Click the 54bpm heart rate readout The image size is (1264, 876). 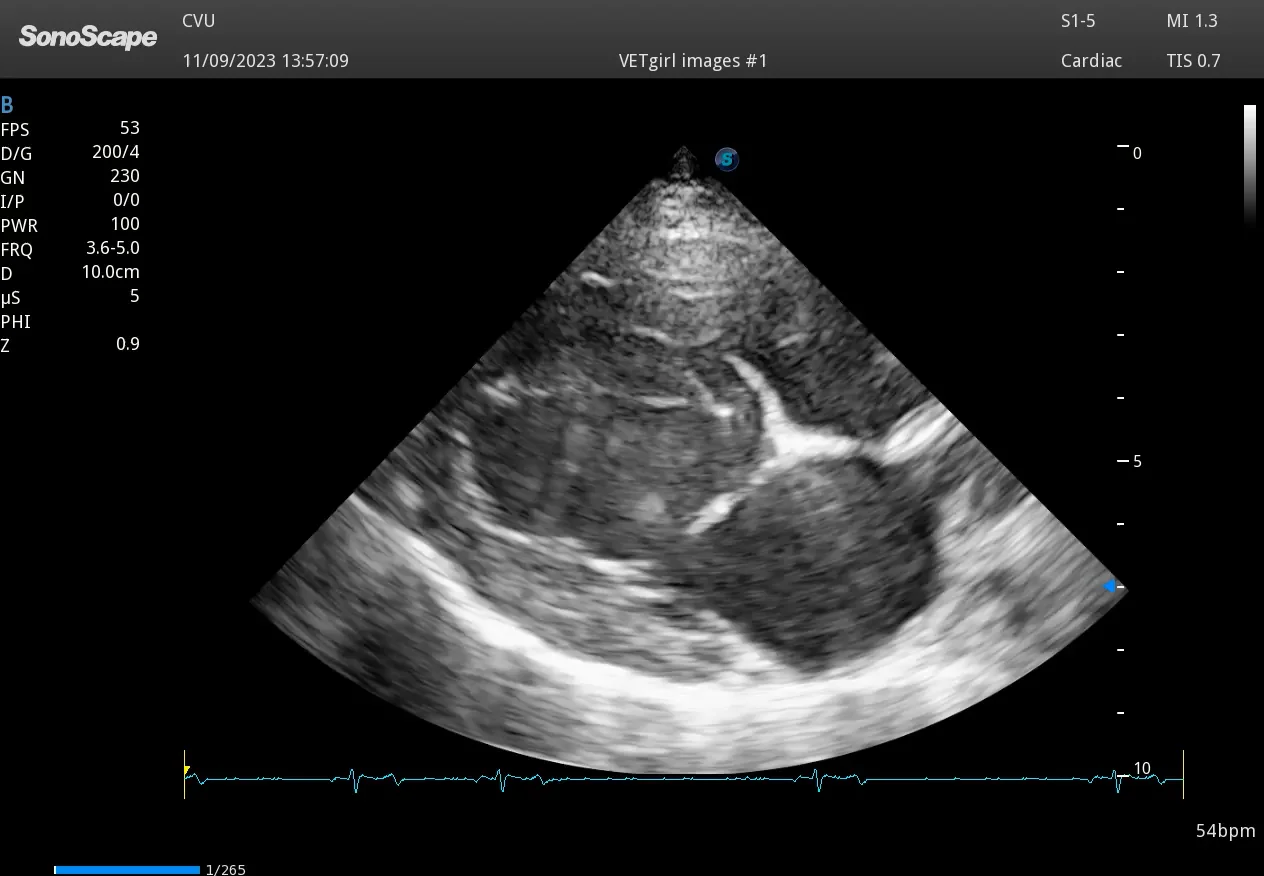coord(1225,831)
